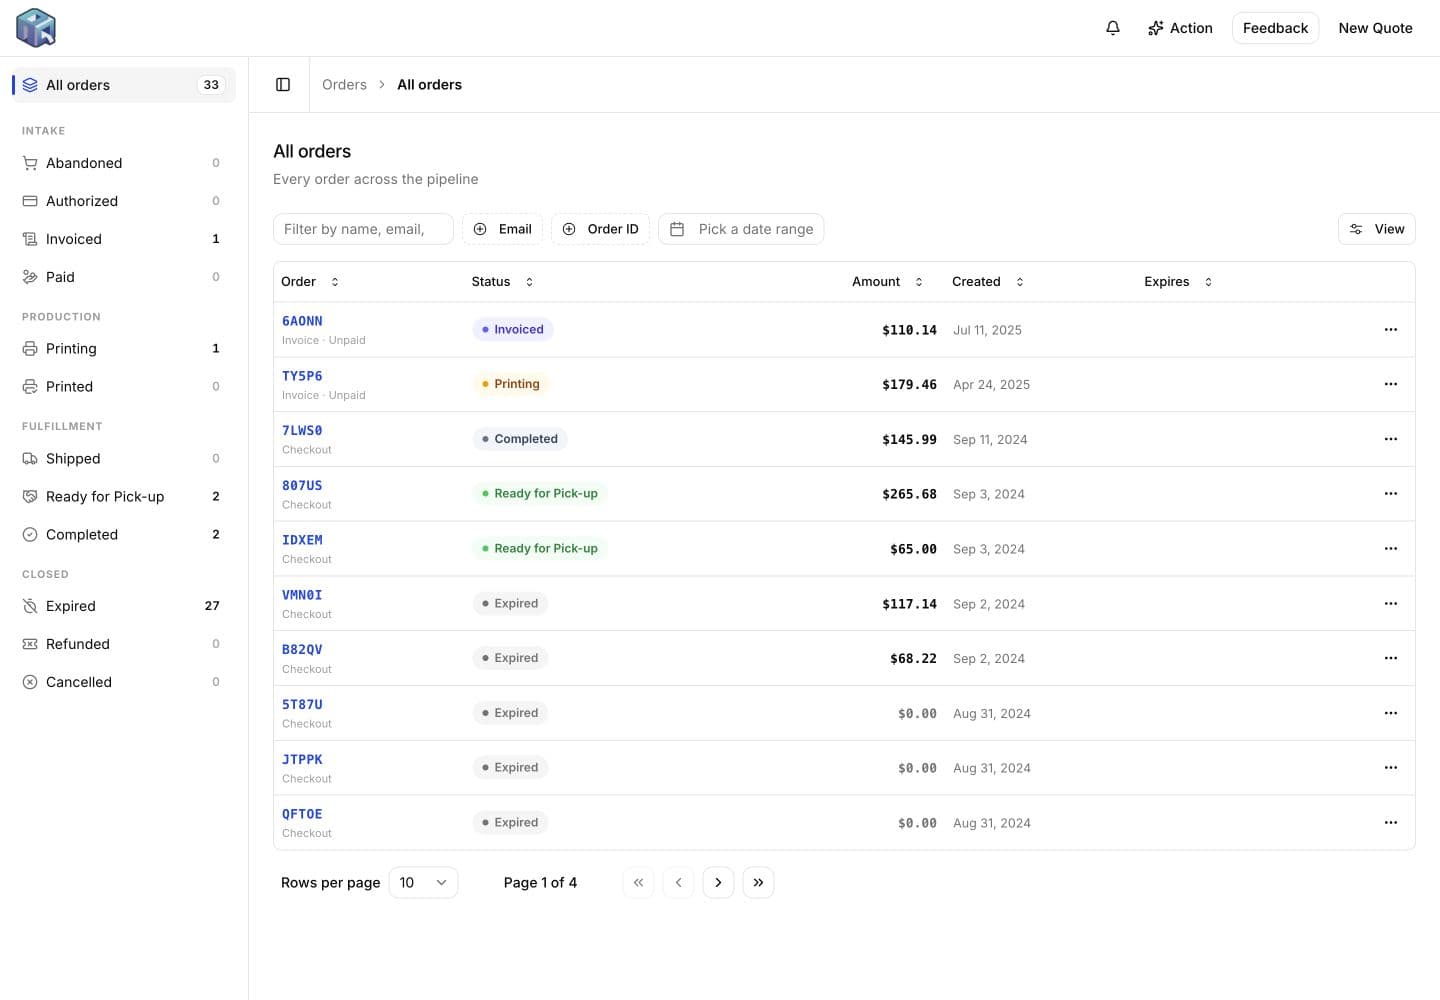Open the Feedback button

pyautogui.click(x=1275, y=28)
